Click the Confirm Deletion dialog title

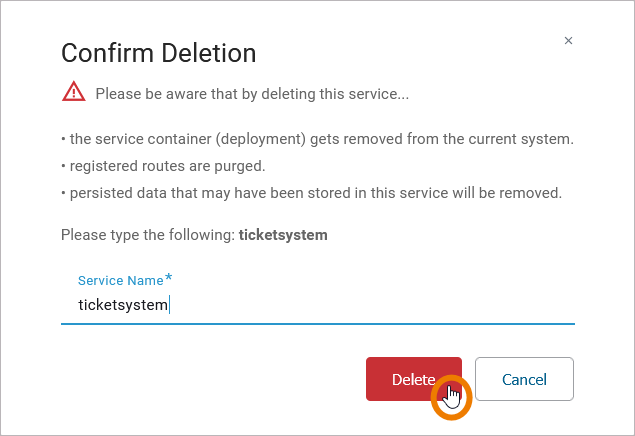(x=159, y=53)
